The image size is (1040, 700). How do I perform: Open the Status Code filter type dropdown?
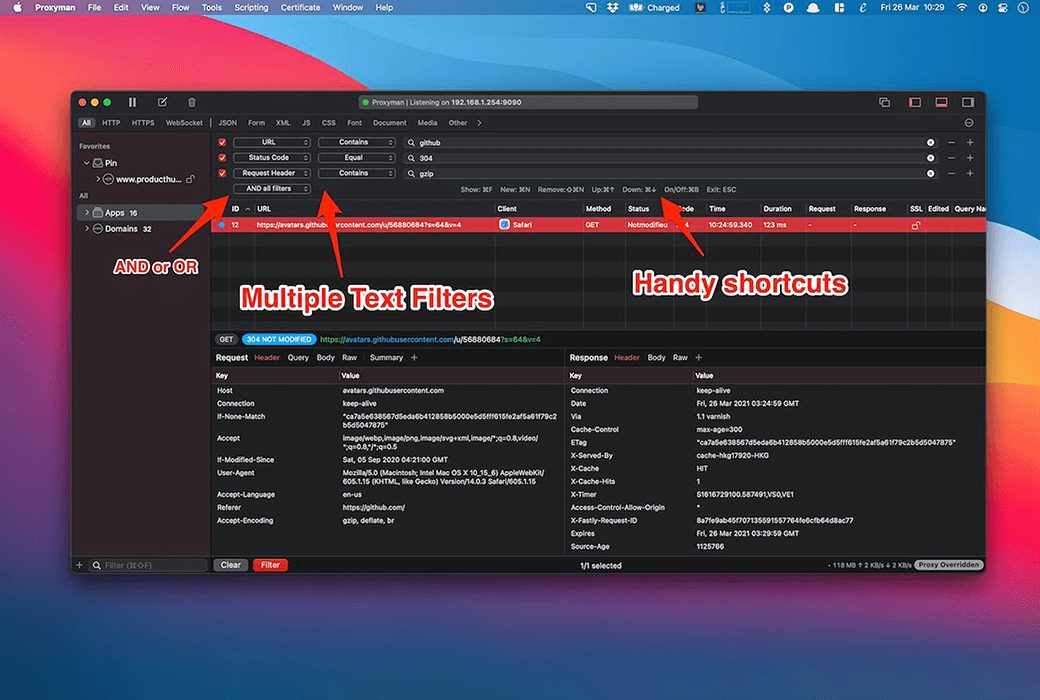(272, 157)
